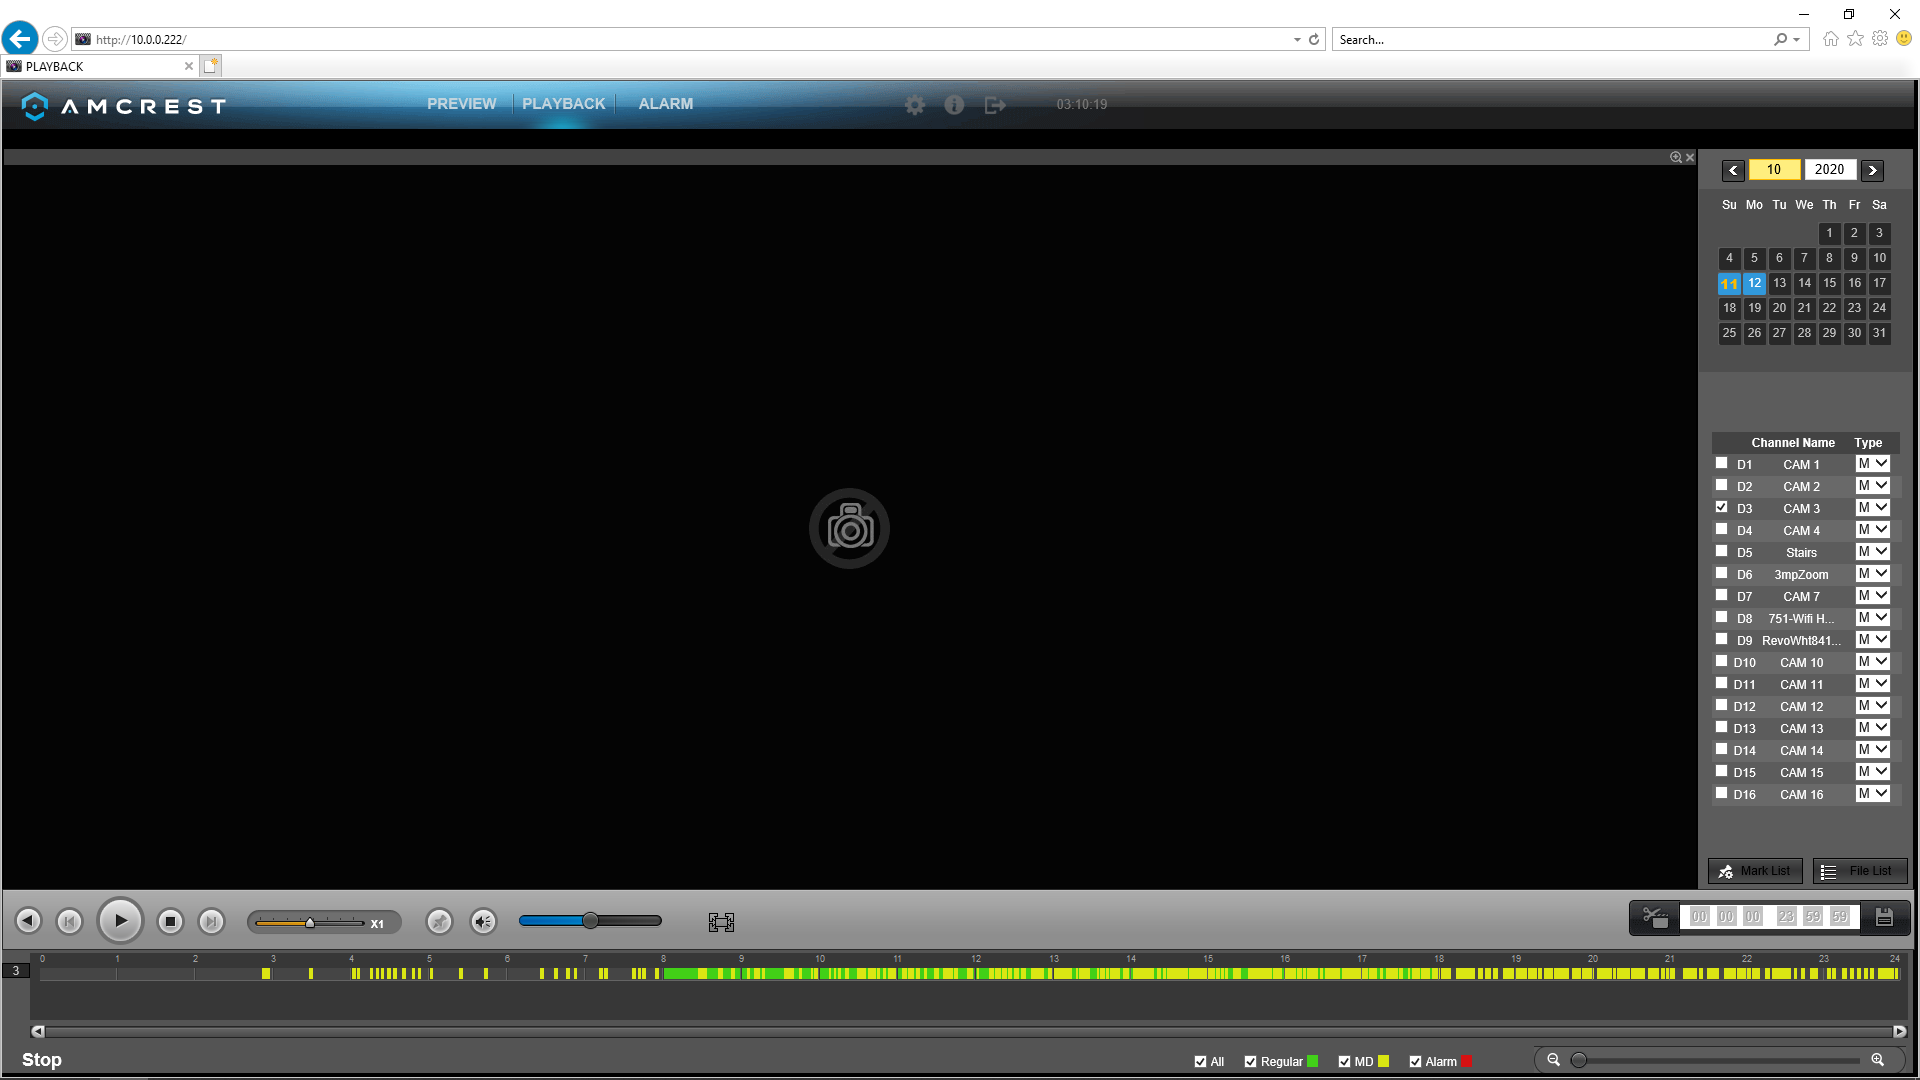Select day 12 in the calendar
The width and height of the screenshot is (1920, 1080).
click(1754, 283)
